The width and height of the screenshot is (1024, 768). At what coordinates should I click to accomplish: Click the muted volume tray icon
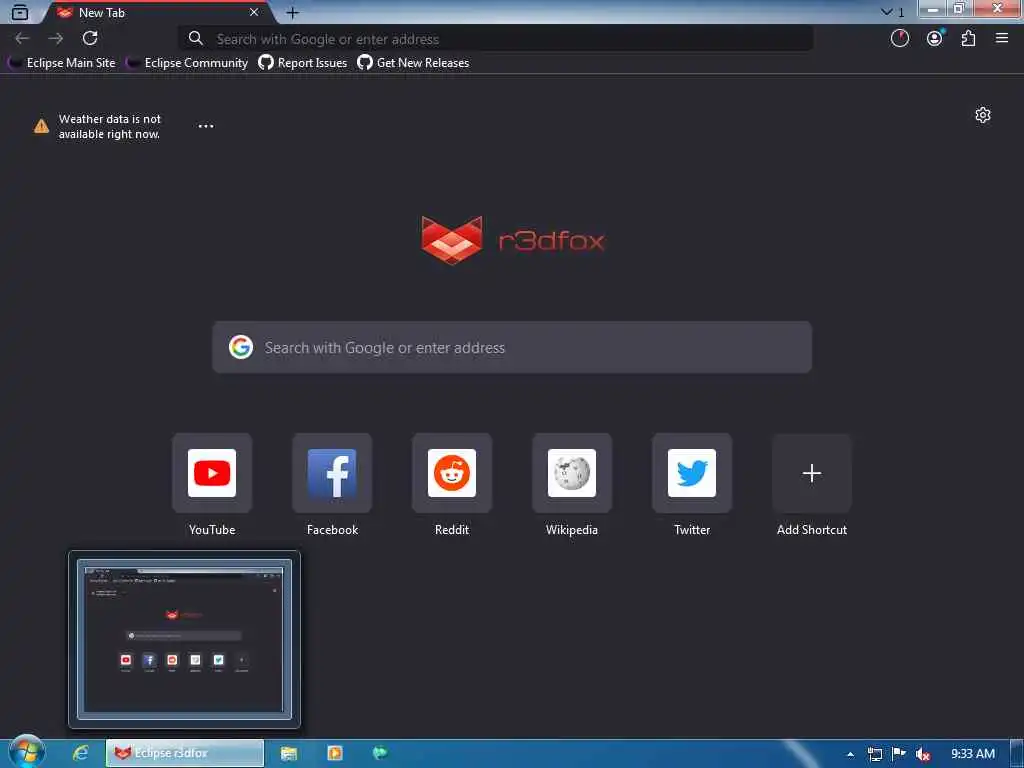click(x=923, y=754)
